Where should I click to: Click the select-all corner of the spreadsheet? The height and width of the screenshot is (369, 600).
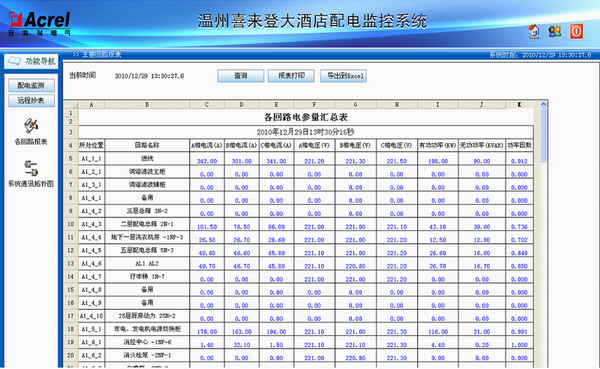tap(71, 104)
